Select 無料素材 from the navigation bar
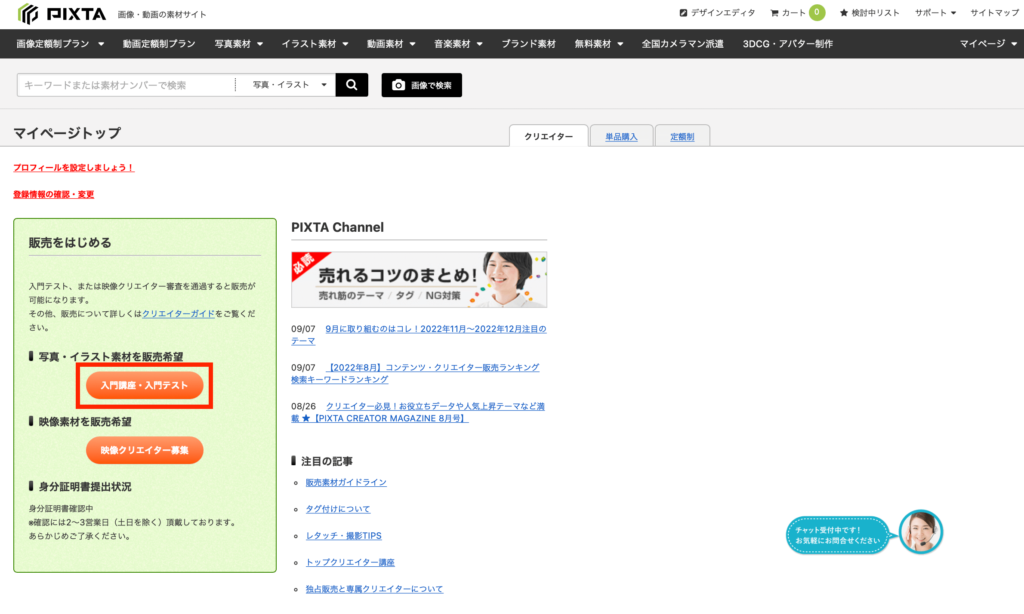This screenshot has width=1024, height=614. pyautogui.click(x=592, y=44)
